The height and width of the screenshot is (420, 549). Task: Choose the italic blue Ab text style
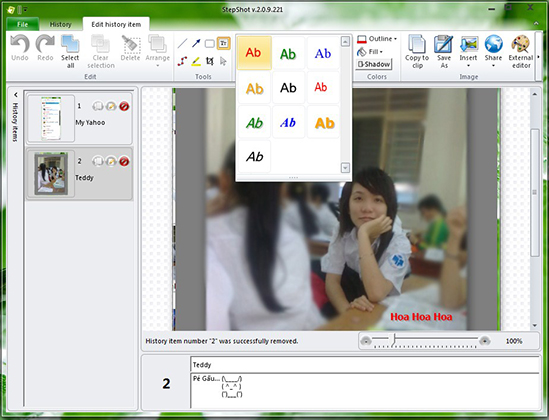(288, 122)
